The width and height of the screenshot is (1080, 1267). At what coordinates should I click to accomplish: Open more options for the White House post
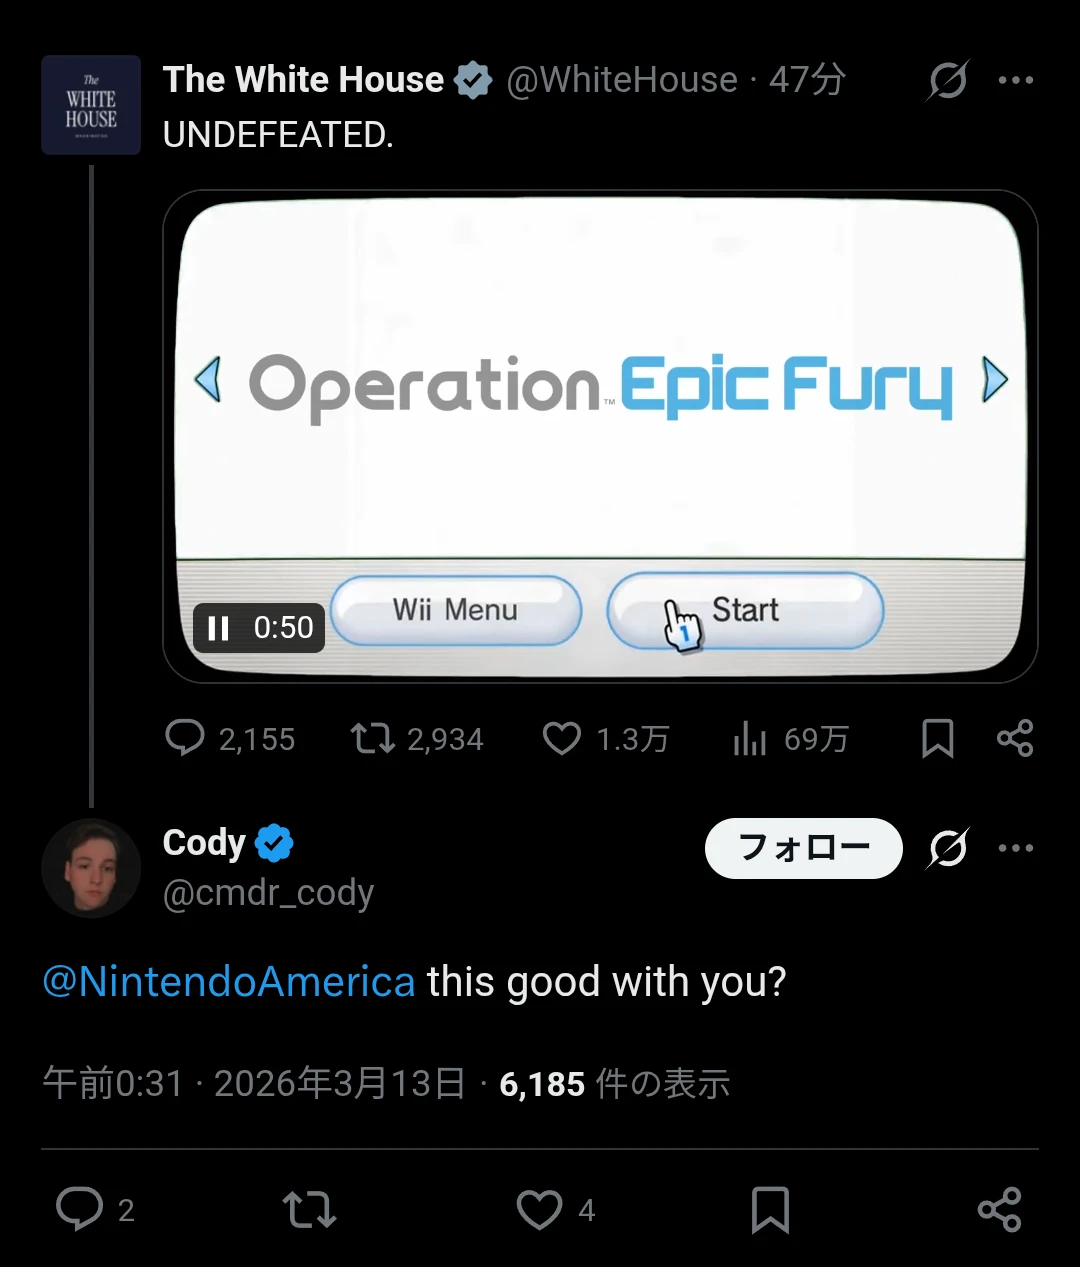(1016, 80)
